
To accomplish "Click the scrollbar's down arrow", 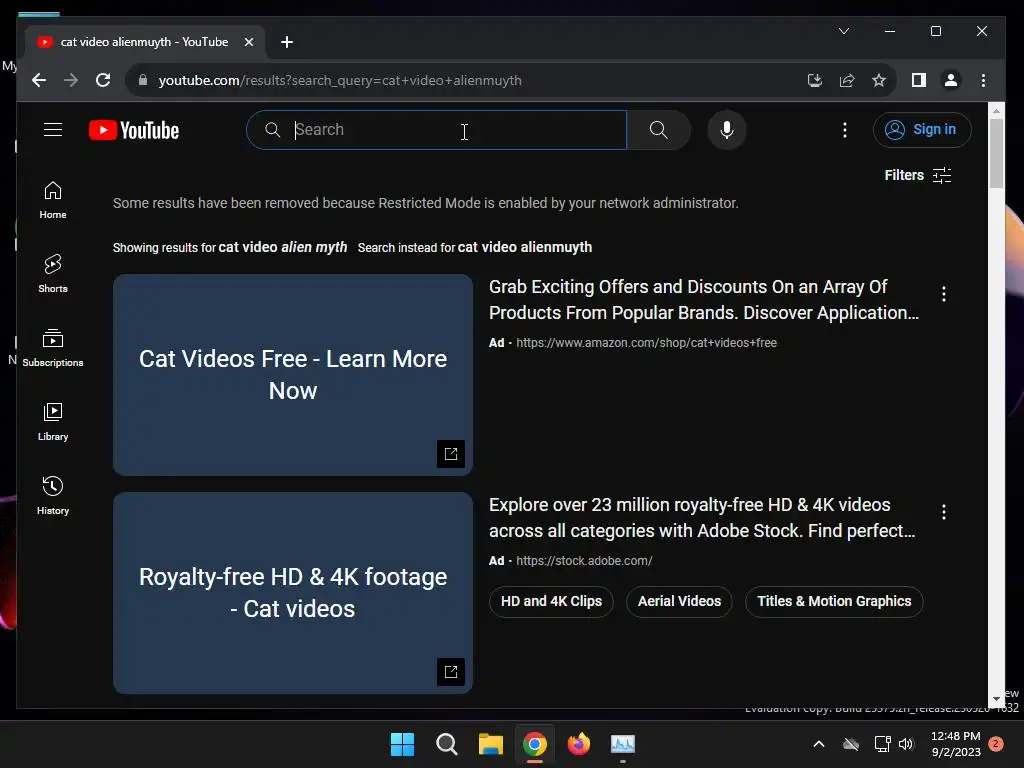I will tap(996, 700).
